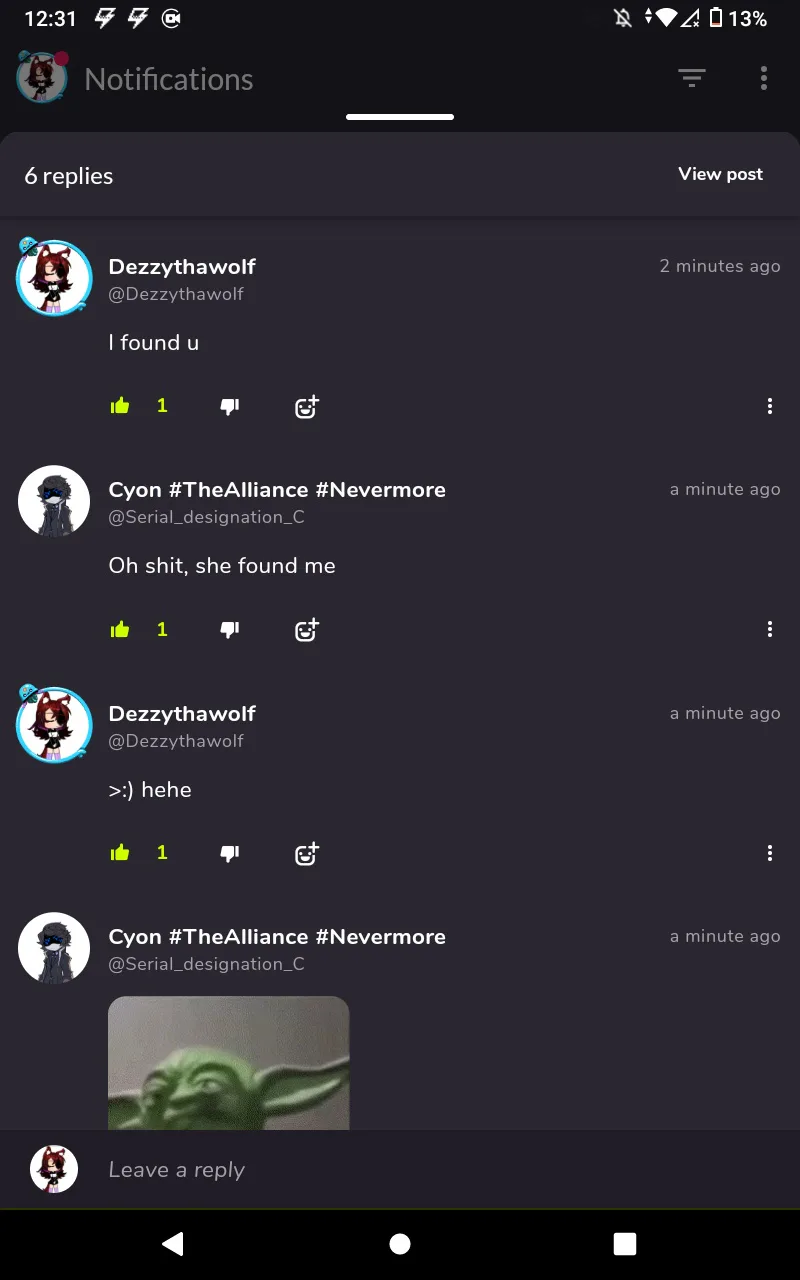
Task: Toggle like on "Oh shit, she found me"
Action: [120, 629]
